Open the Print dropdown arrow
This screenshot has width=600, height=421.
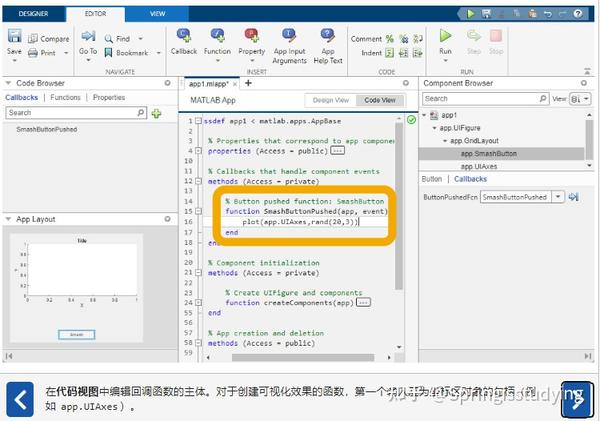[66, 53]
